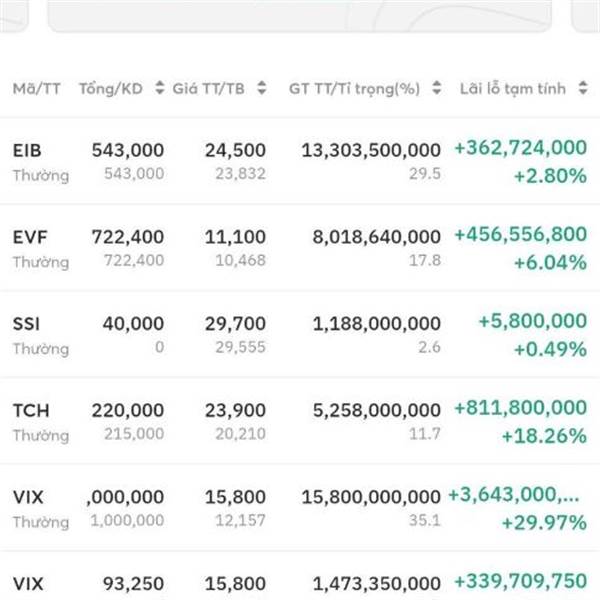
Task: Open the TCH stock row
Action: tap(300, 421)
